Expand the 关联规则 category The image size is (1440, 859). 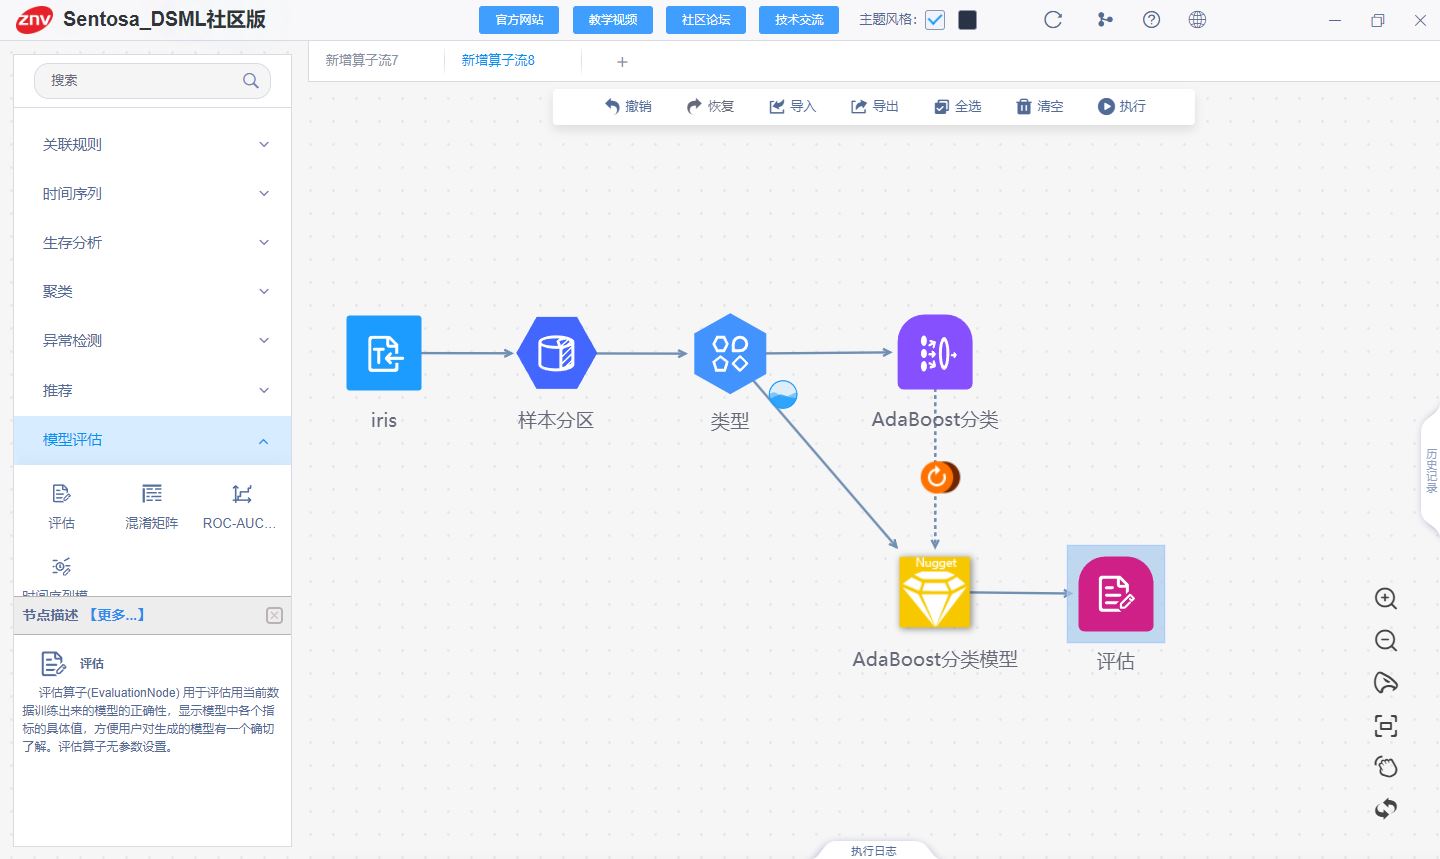(152, 144)
